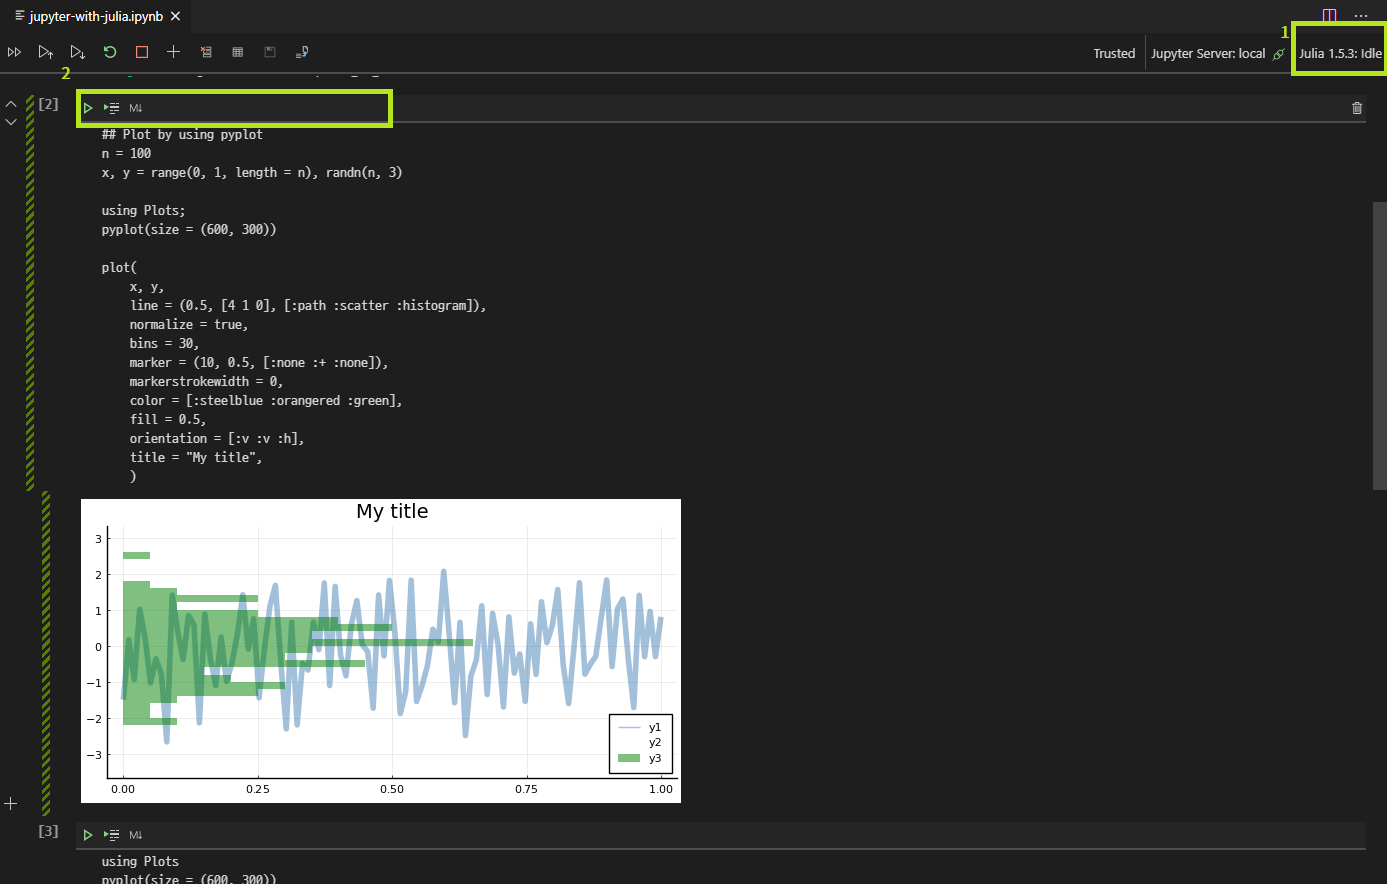Run cell [2] line by line icon
The height and width of the screenshot is (884, 1387).
coord(112,108)
